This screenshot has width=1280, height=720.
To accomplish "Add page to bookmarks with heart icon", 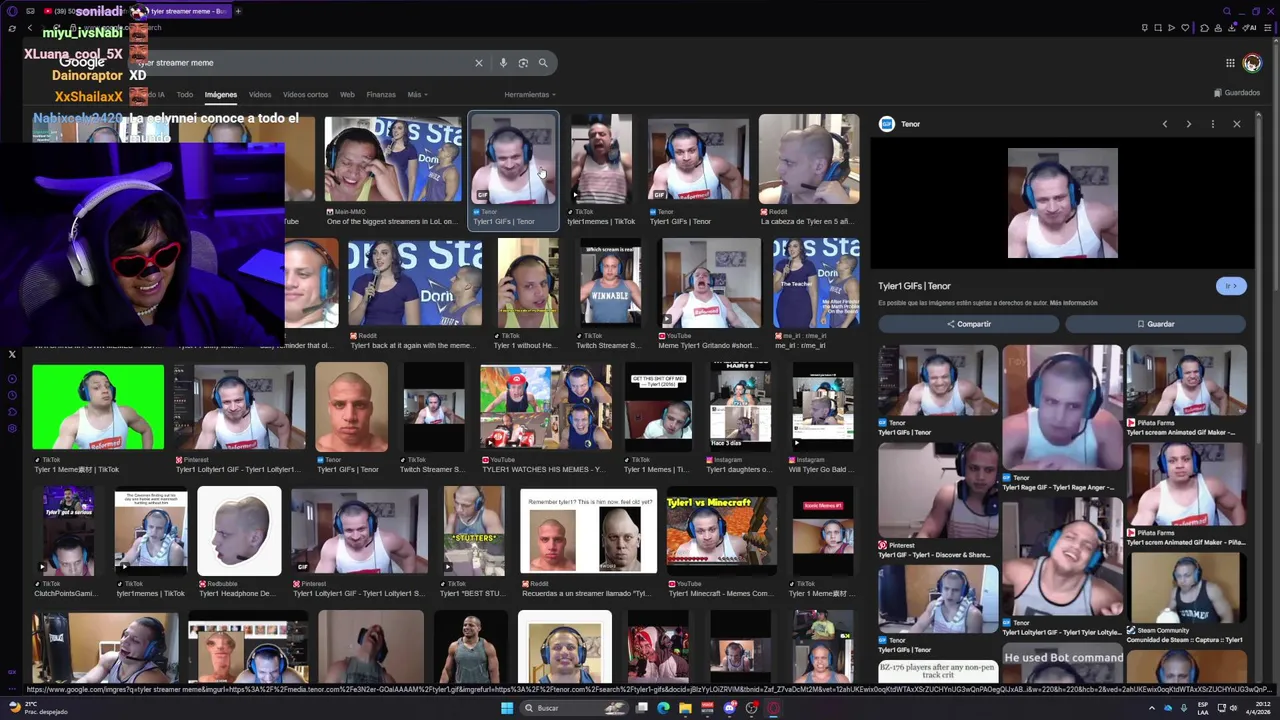I will click(x=1186, y=28).
